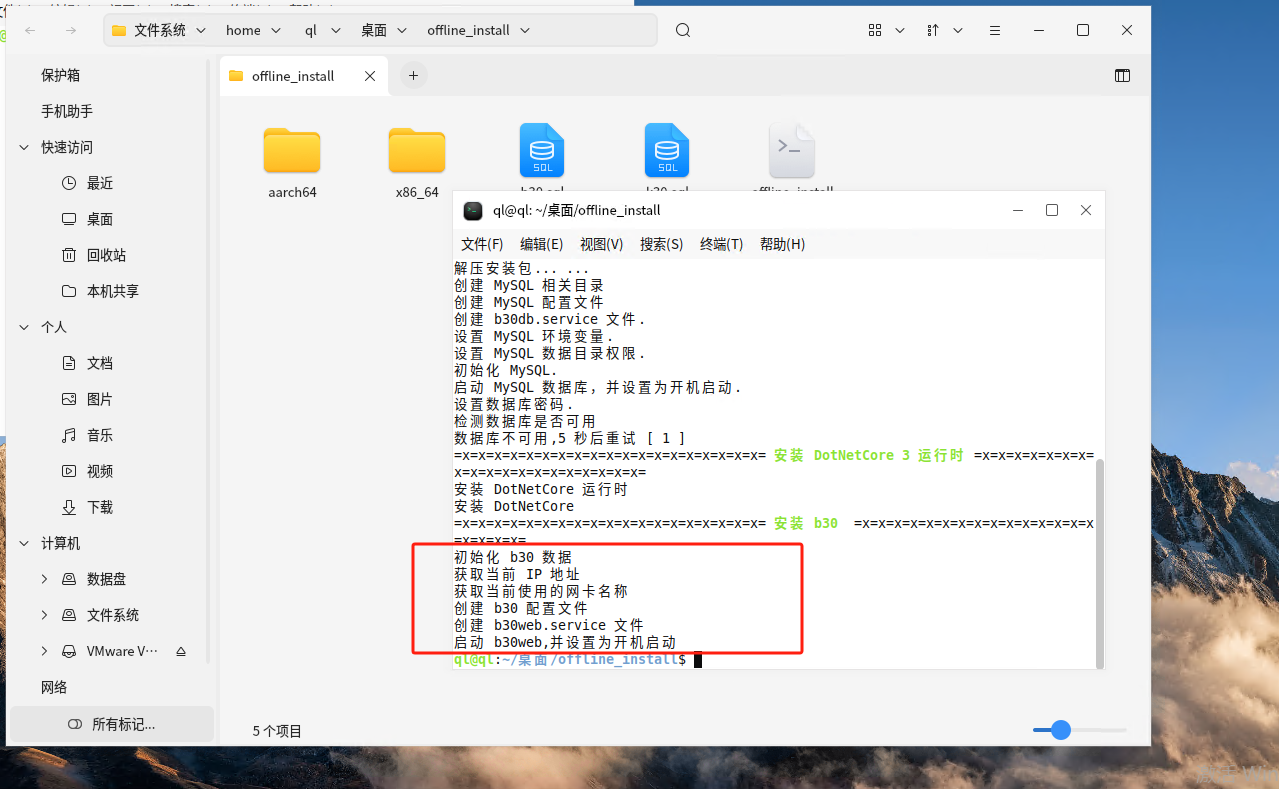Eject the VMware V… drive
Image resolution: width=1279 pixels, height=789 pixels.
coord(181,651)
